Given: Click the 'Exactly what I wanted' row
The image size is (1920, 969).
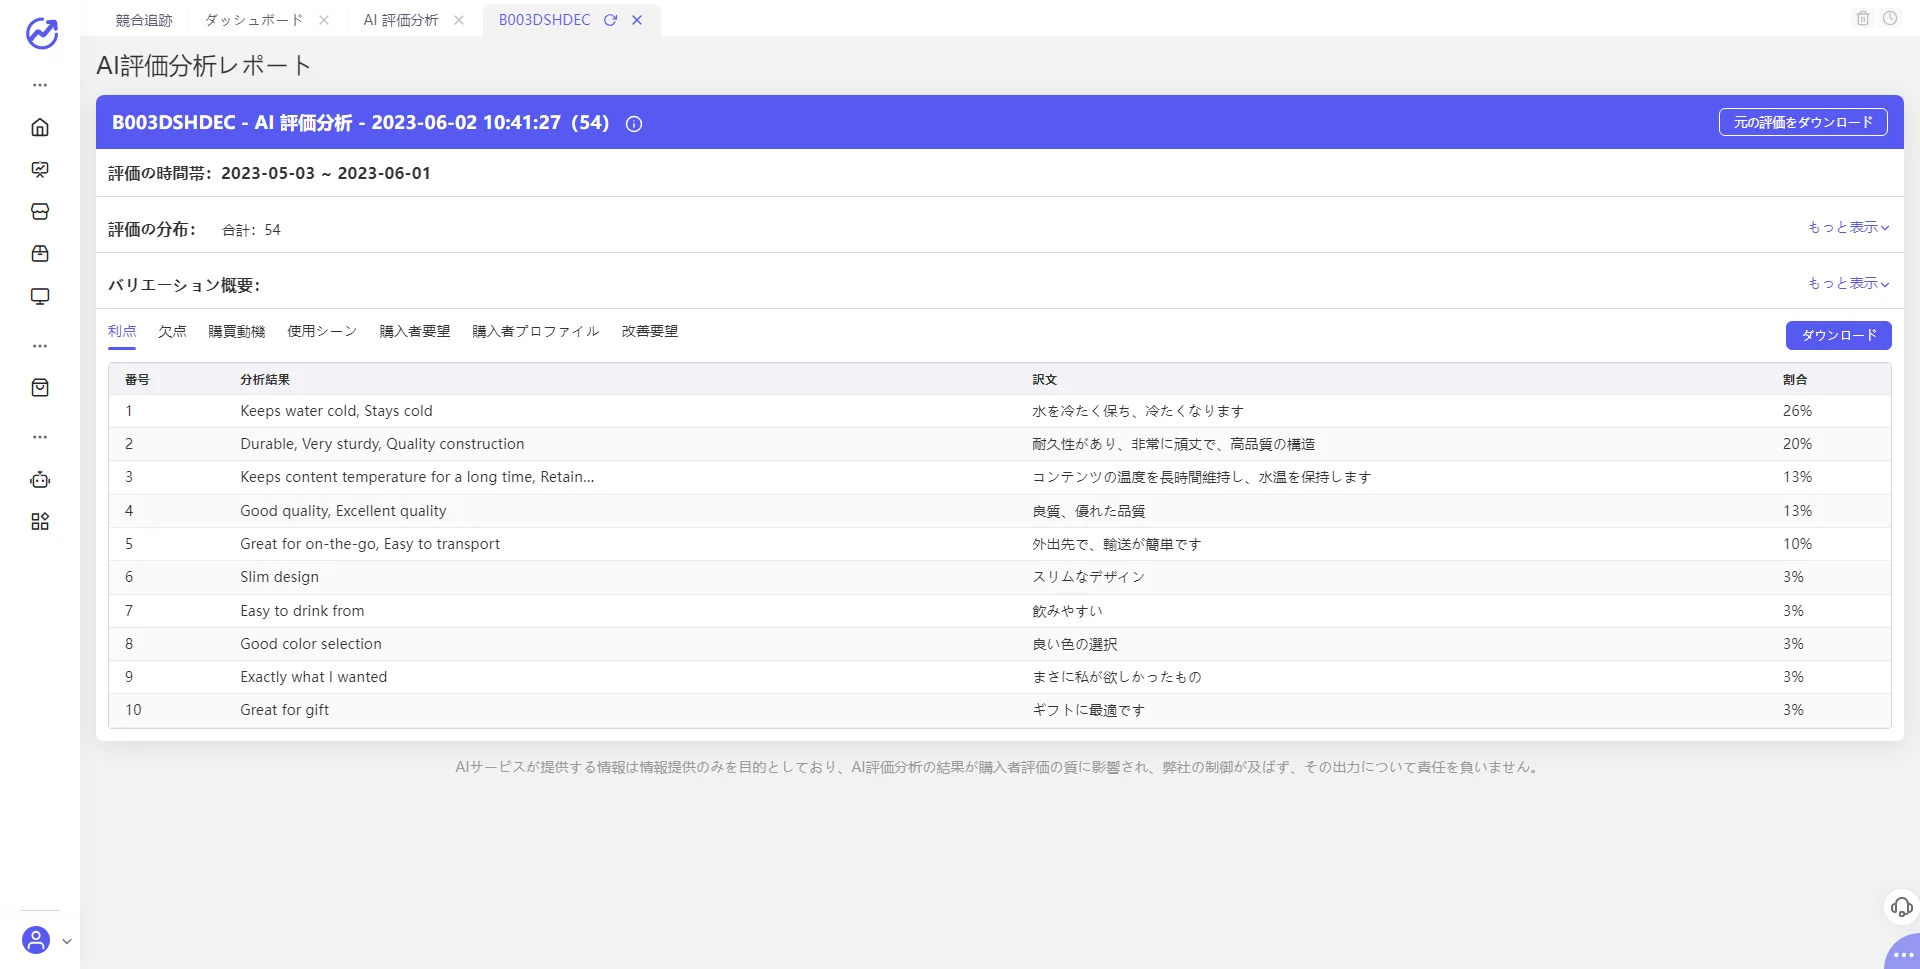Looking at the screenshot, I should pyautogui.click(x=1000, y=677).
